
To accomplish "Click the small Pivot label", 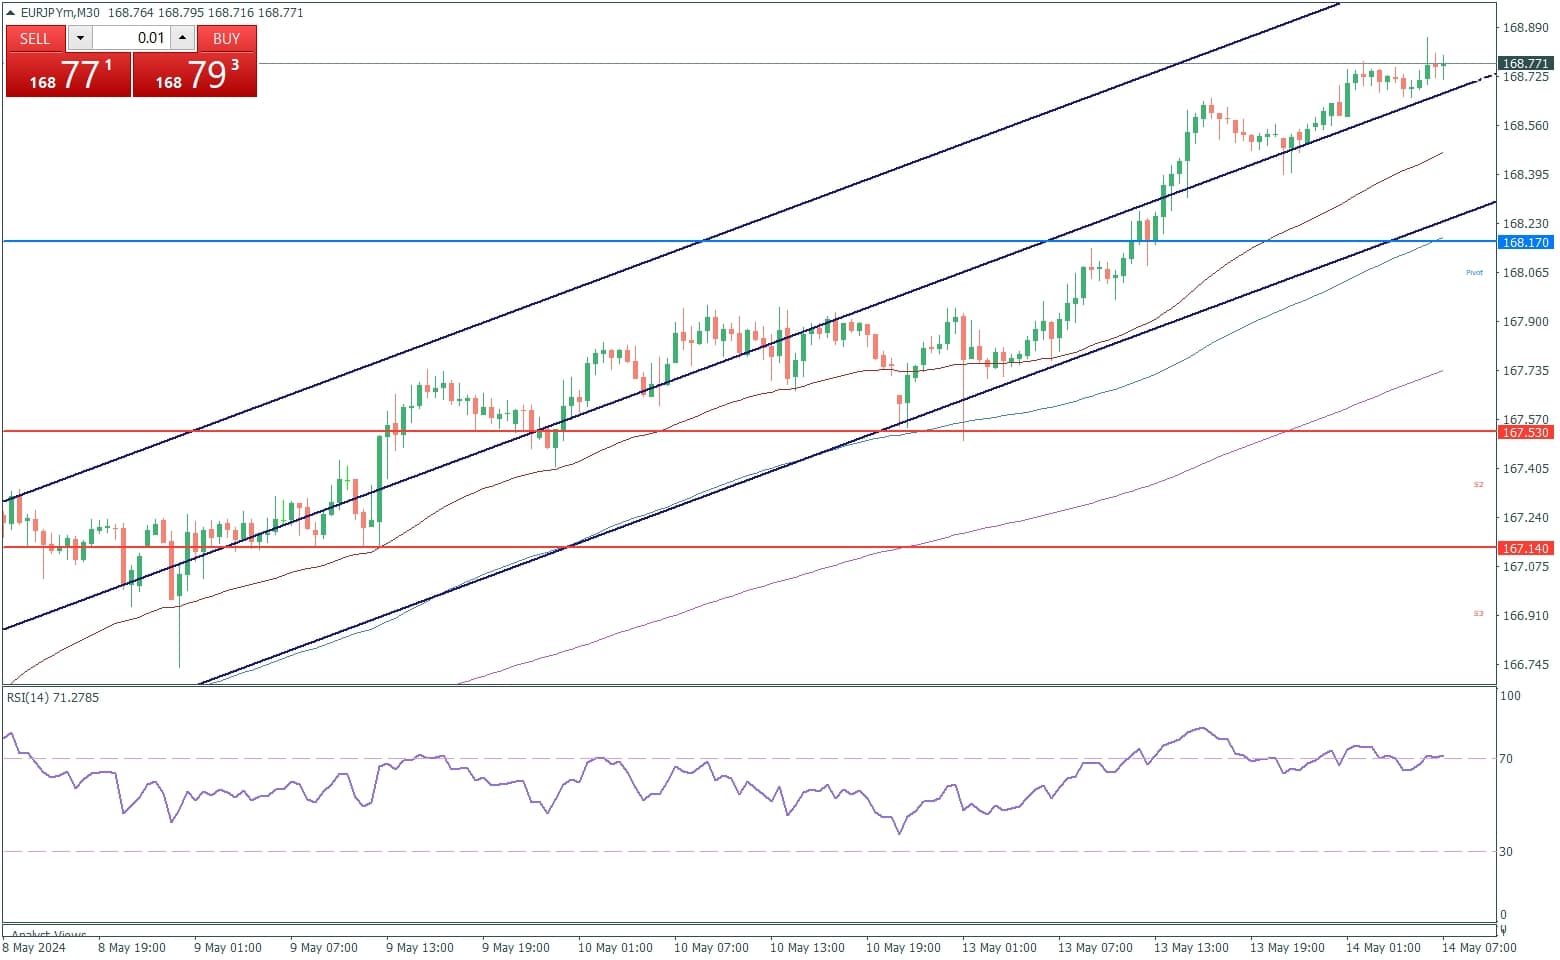I will (1474, 272).
